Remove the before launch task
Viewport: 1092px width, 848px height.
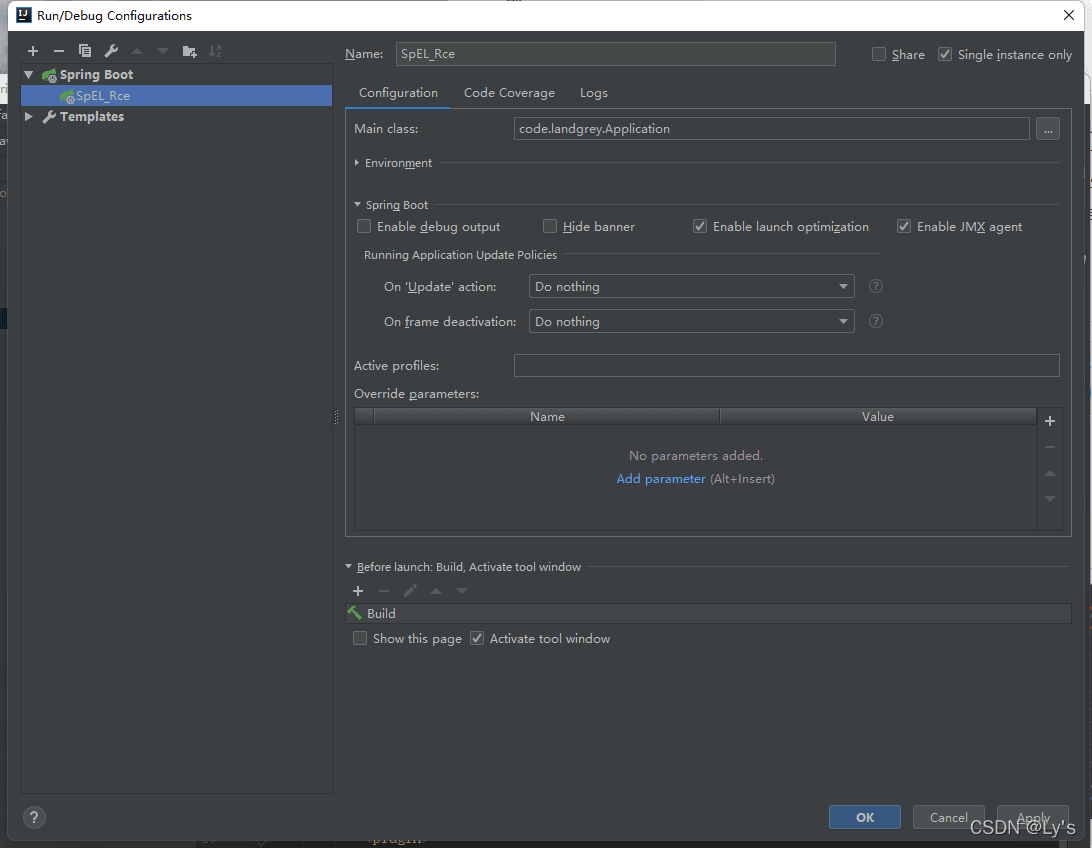(384, 591)
